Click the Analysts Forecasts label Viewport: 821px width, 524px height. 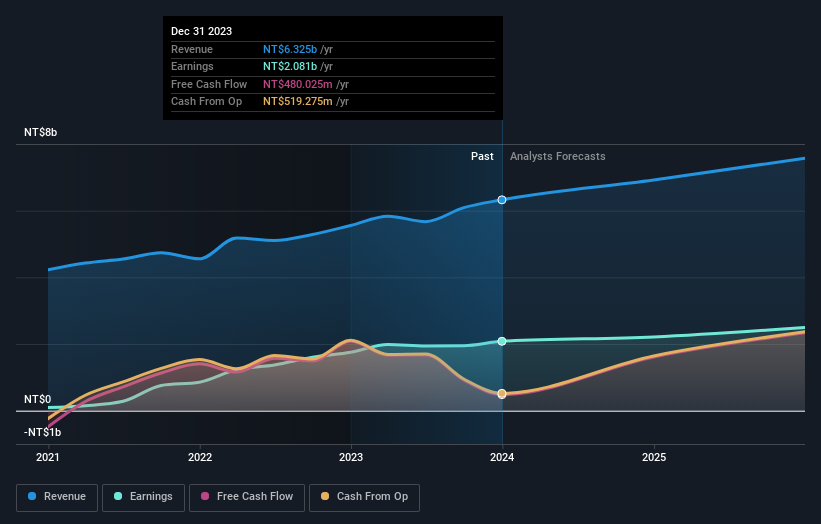(558, 157)
